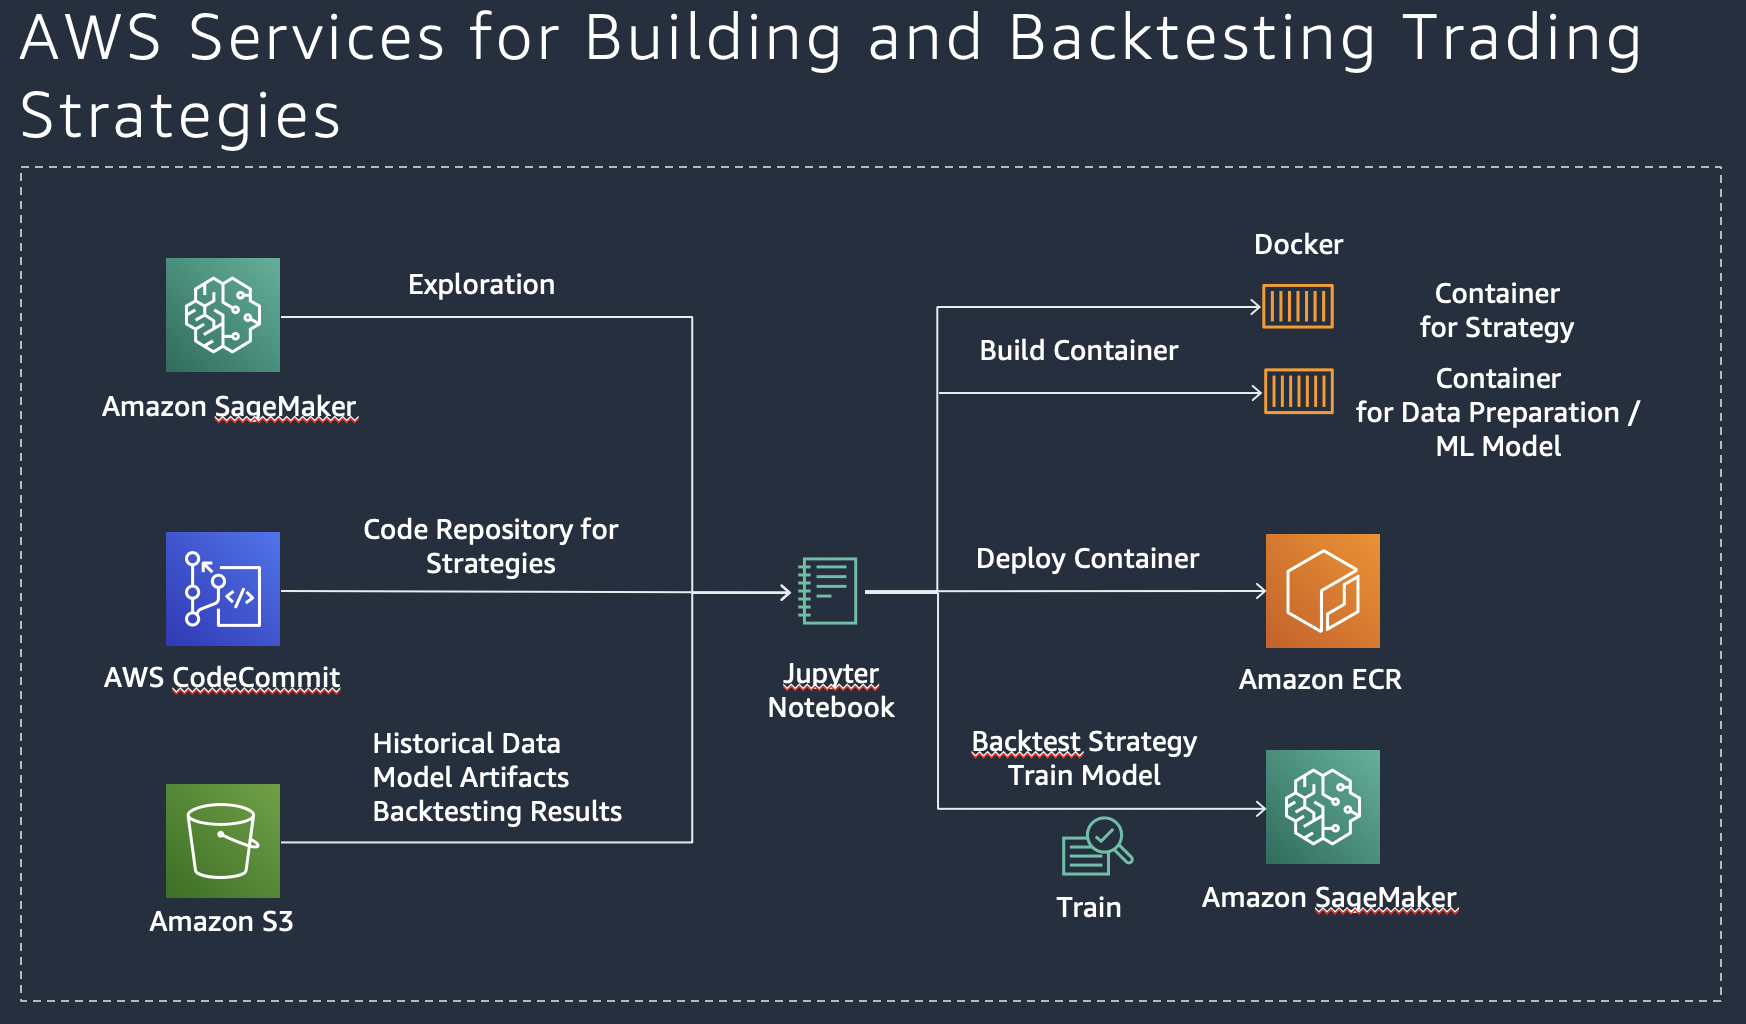Select the 'Historical Data' line

(x=466, y=743)
